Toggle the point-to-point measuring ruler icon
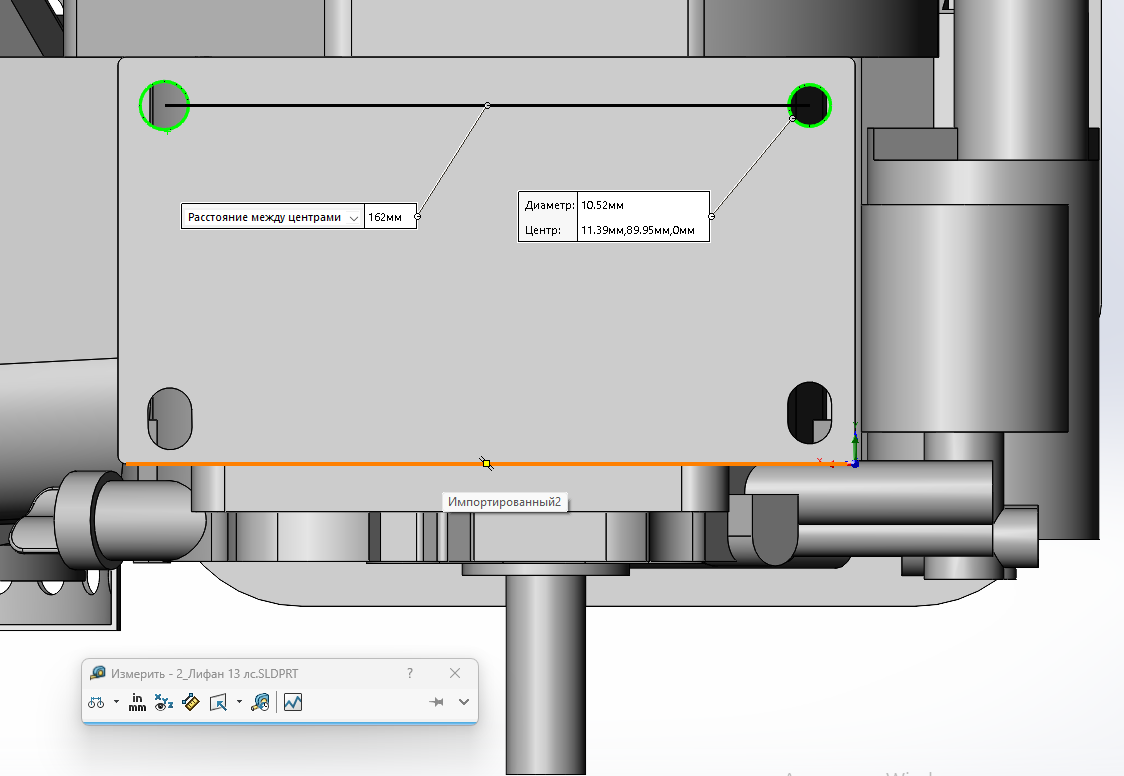 [x=191, y=703]
